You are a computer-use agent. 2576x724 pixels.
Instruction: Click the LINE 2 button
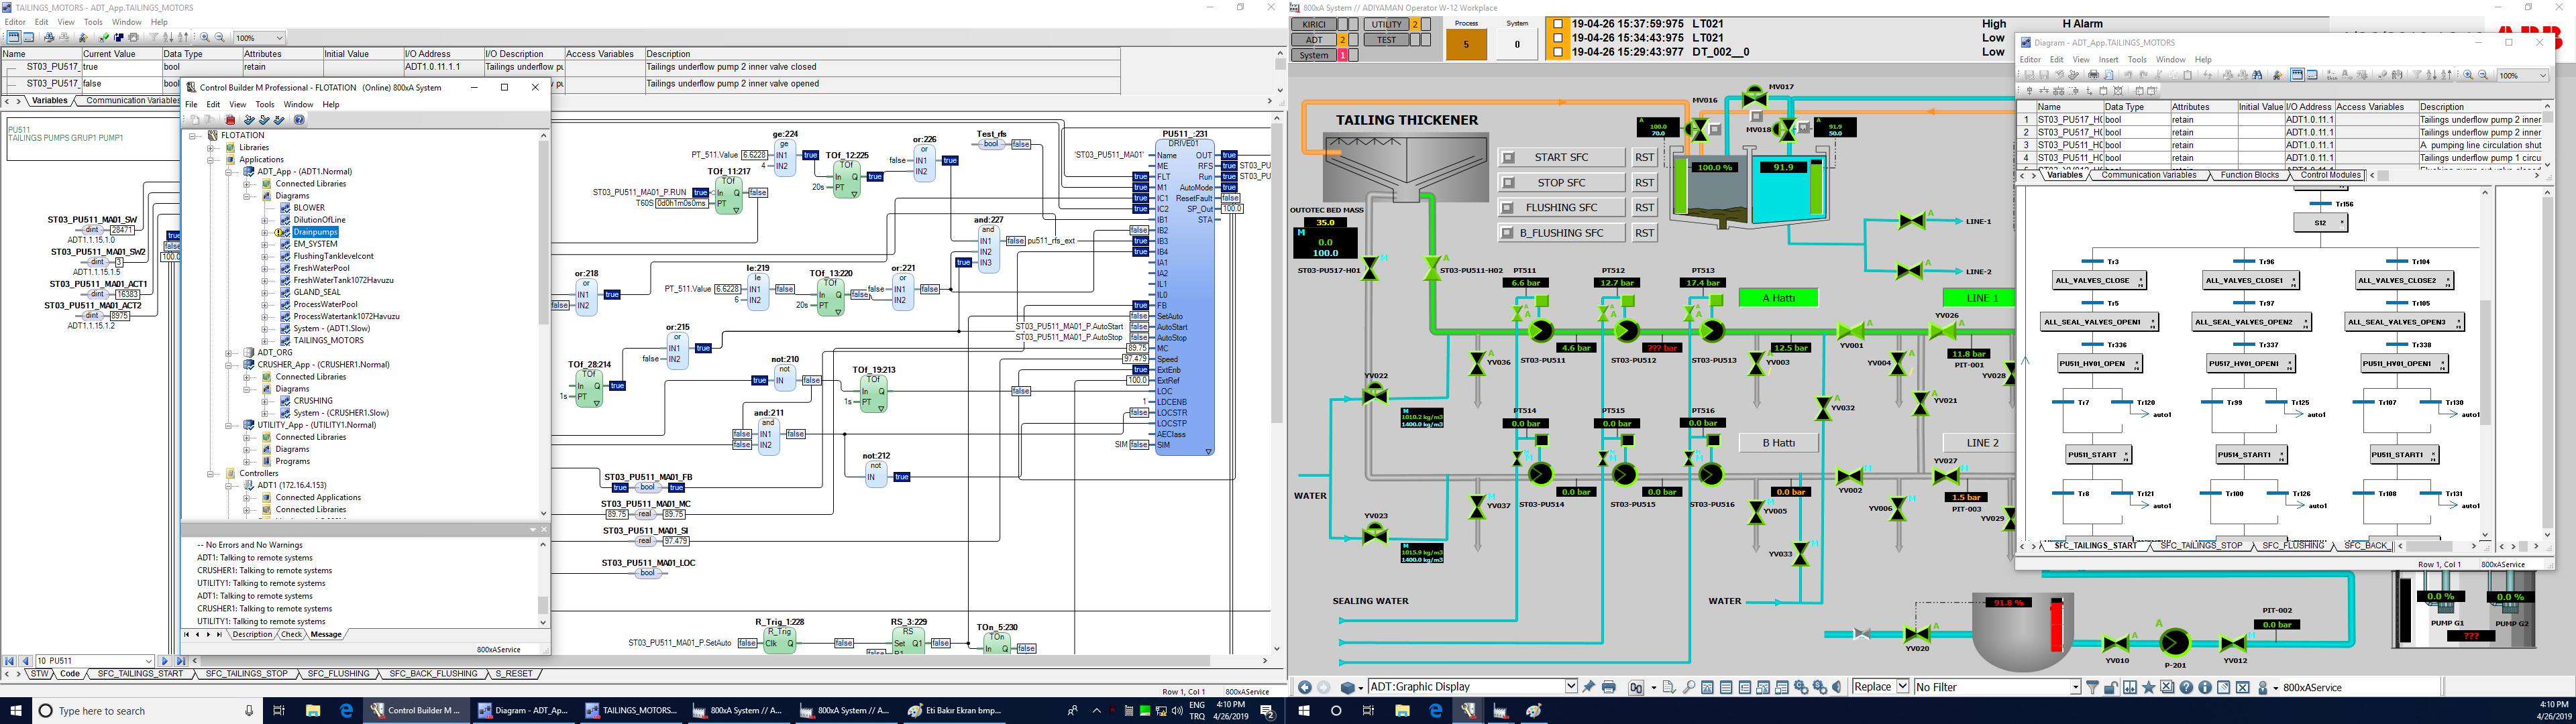[1982, 443]
